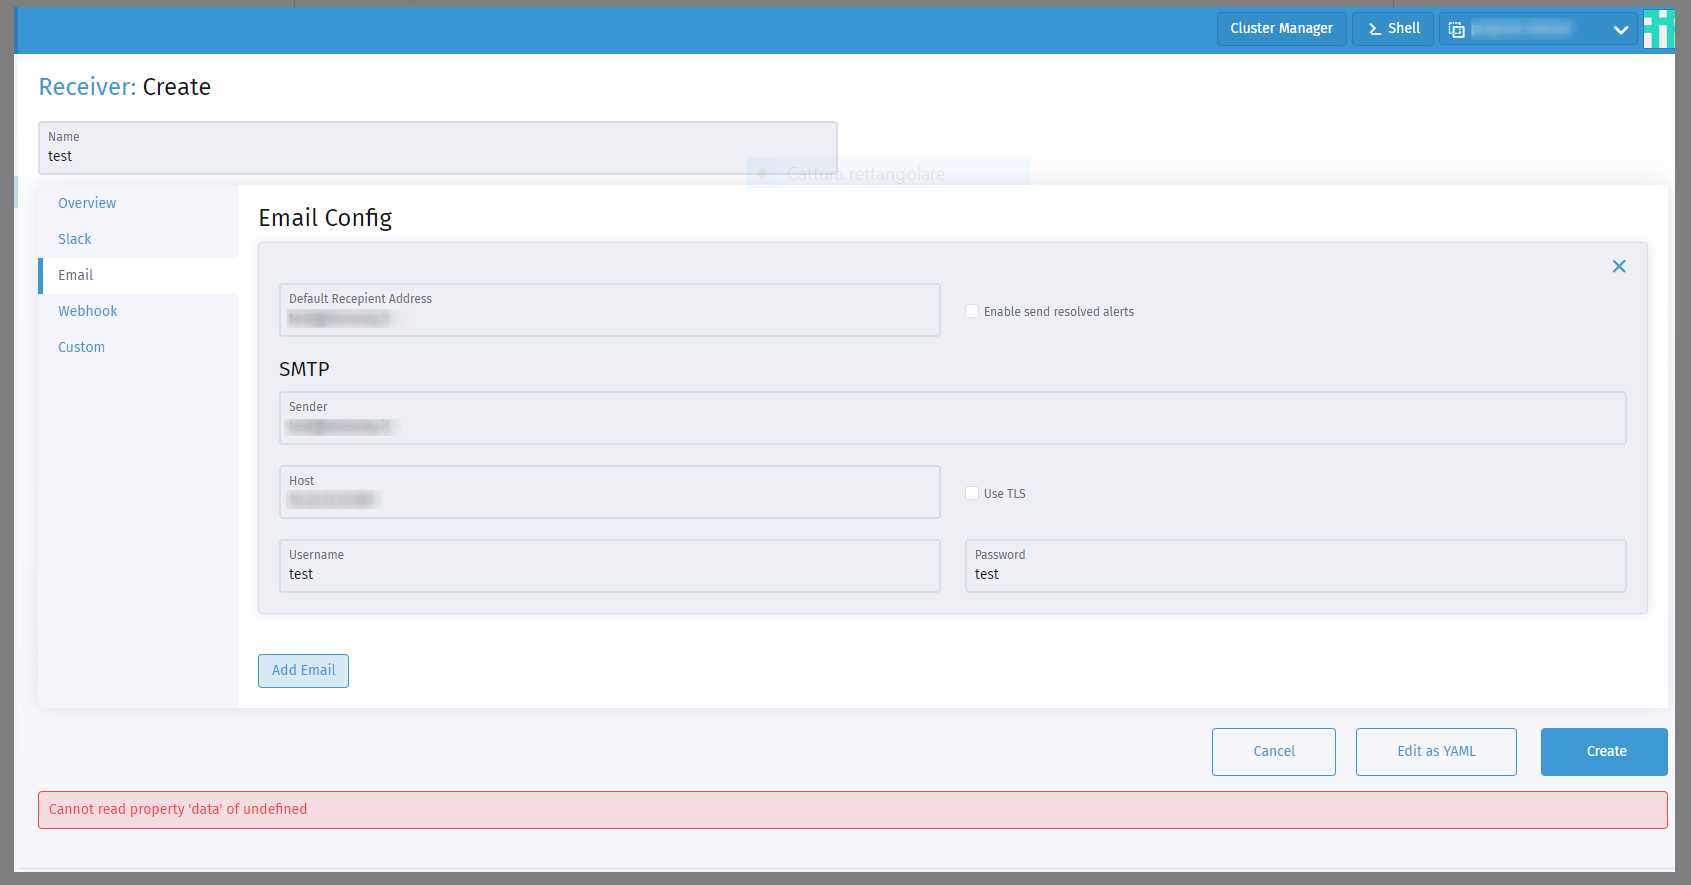The height and width of the screenshot is (885, 1691).
Task: Click the Email Config heading
Action: [325, 218]
